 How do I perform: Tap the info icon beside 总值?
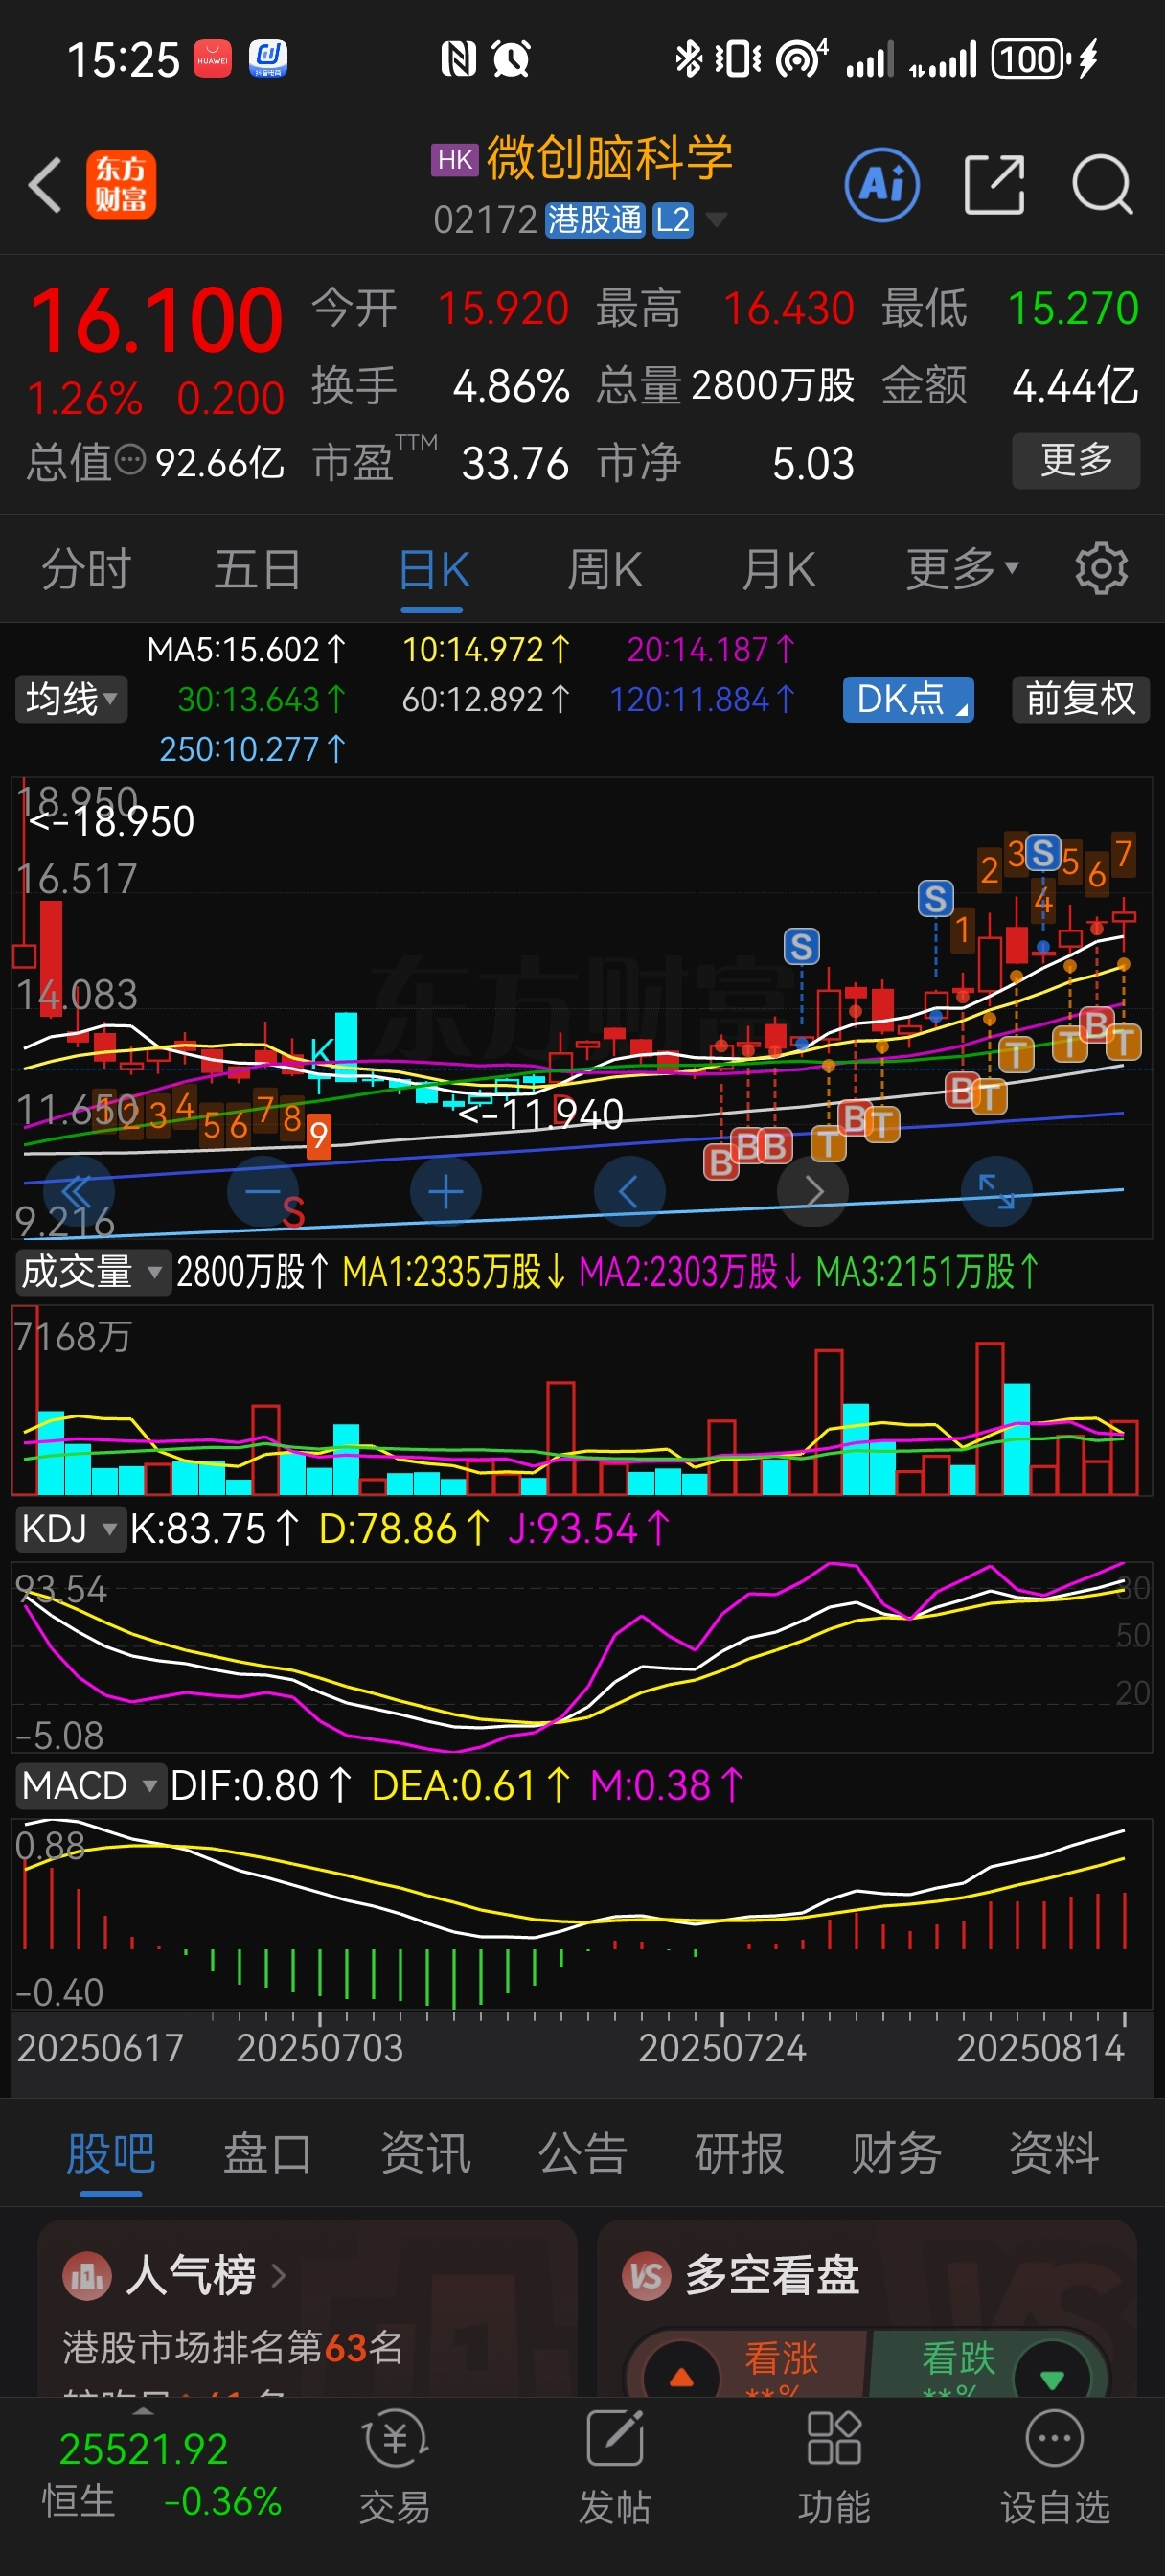(x=131, y=461)
